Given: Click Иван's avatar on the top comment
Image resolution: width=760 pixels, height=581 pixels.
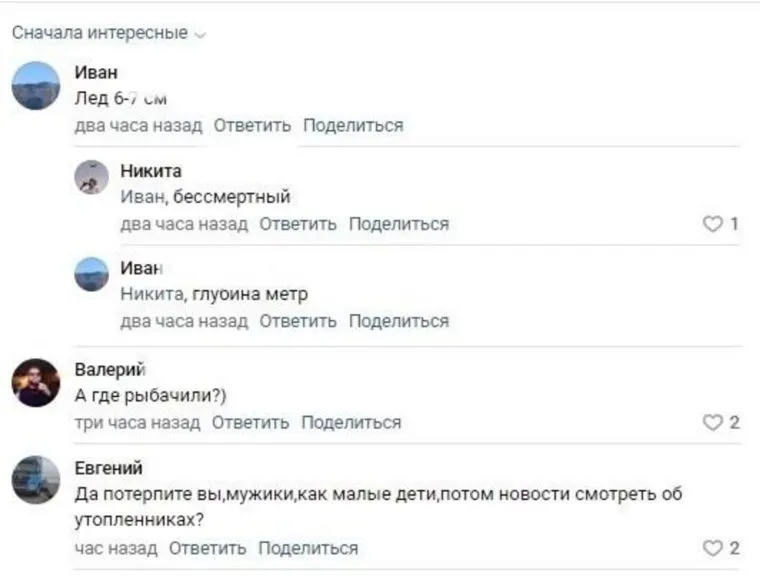Looking at the screenshot, I should (36, 86).
